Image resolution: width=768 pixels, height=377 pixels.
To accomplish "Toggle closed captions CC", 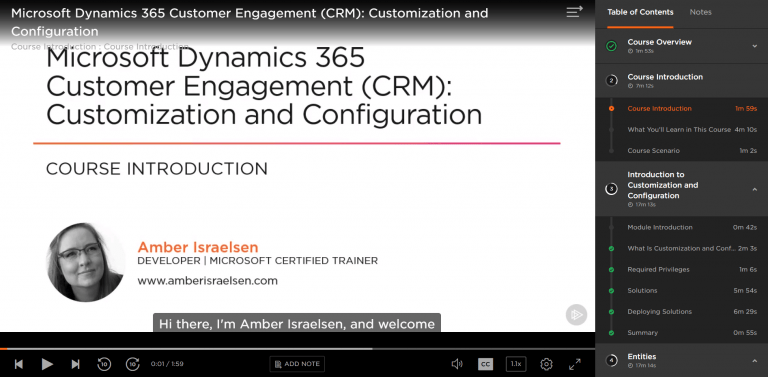I will [485, 364].
